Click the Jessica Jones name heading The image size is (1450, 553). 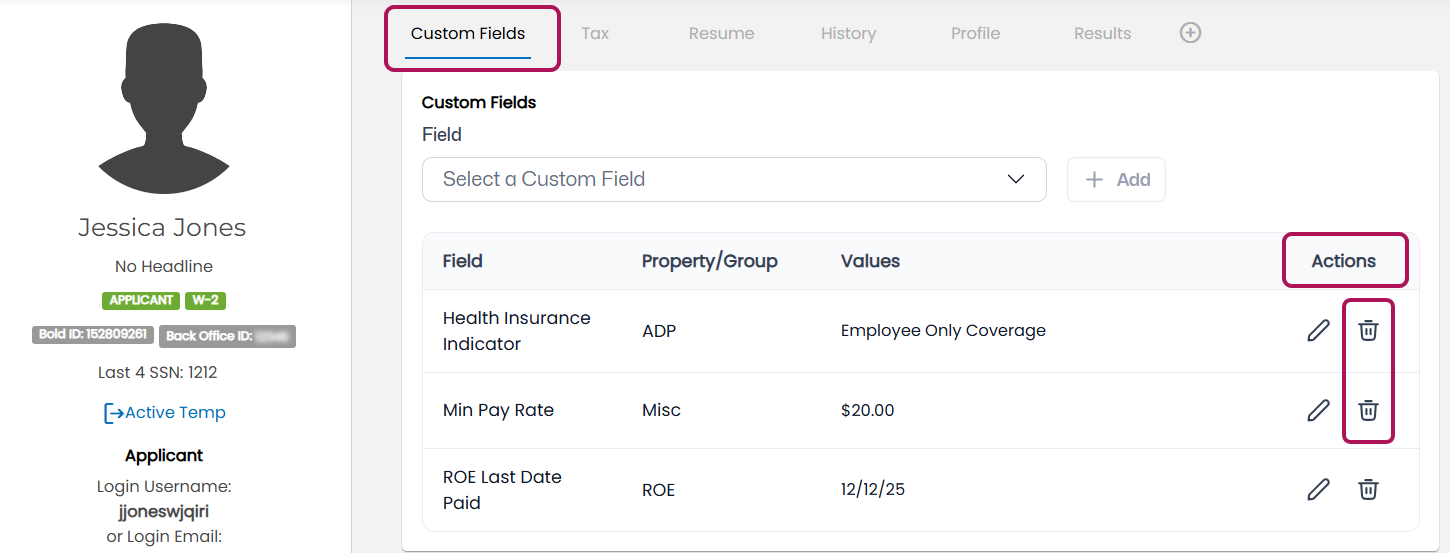click(162, 228)
